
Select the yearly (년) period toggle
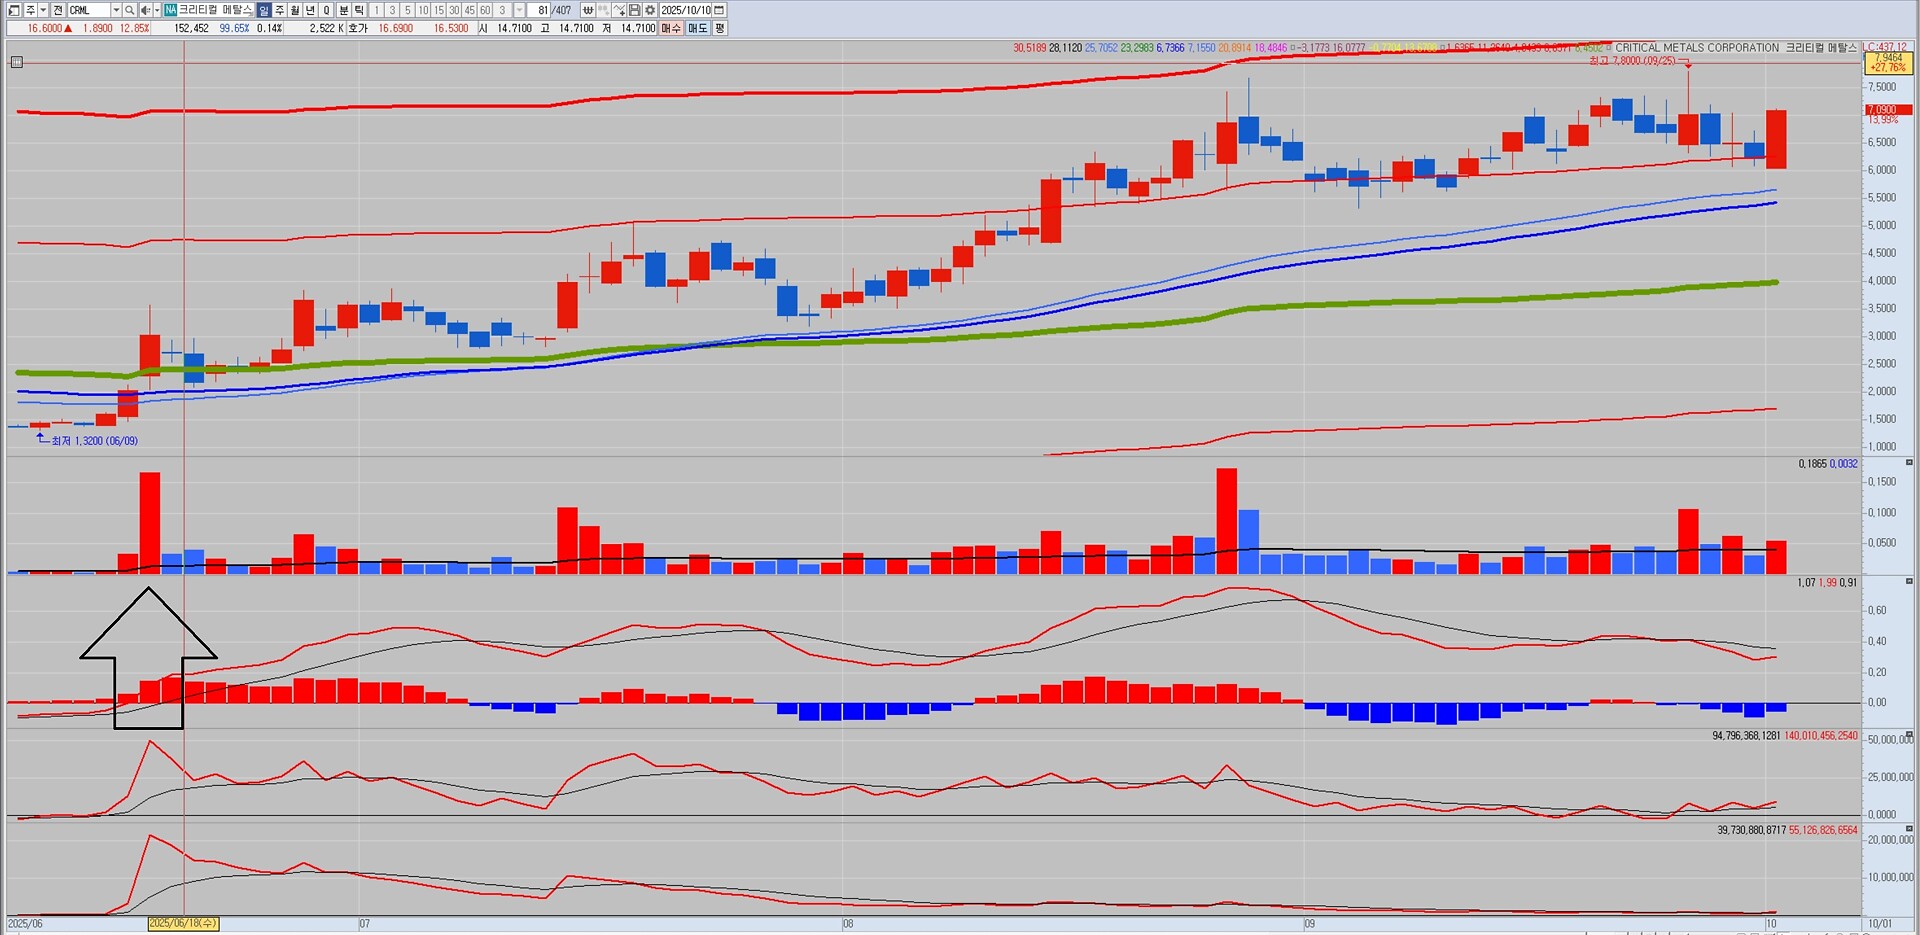(310, 10)
